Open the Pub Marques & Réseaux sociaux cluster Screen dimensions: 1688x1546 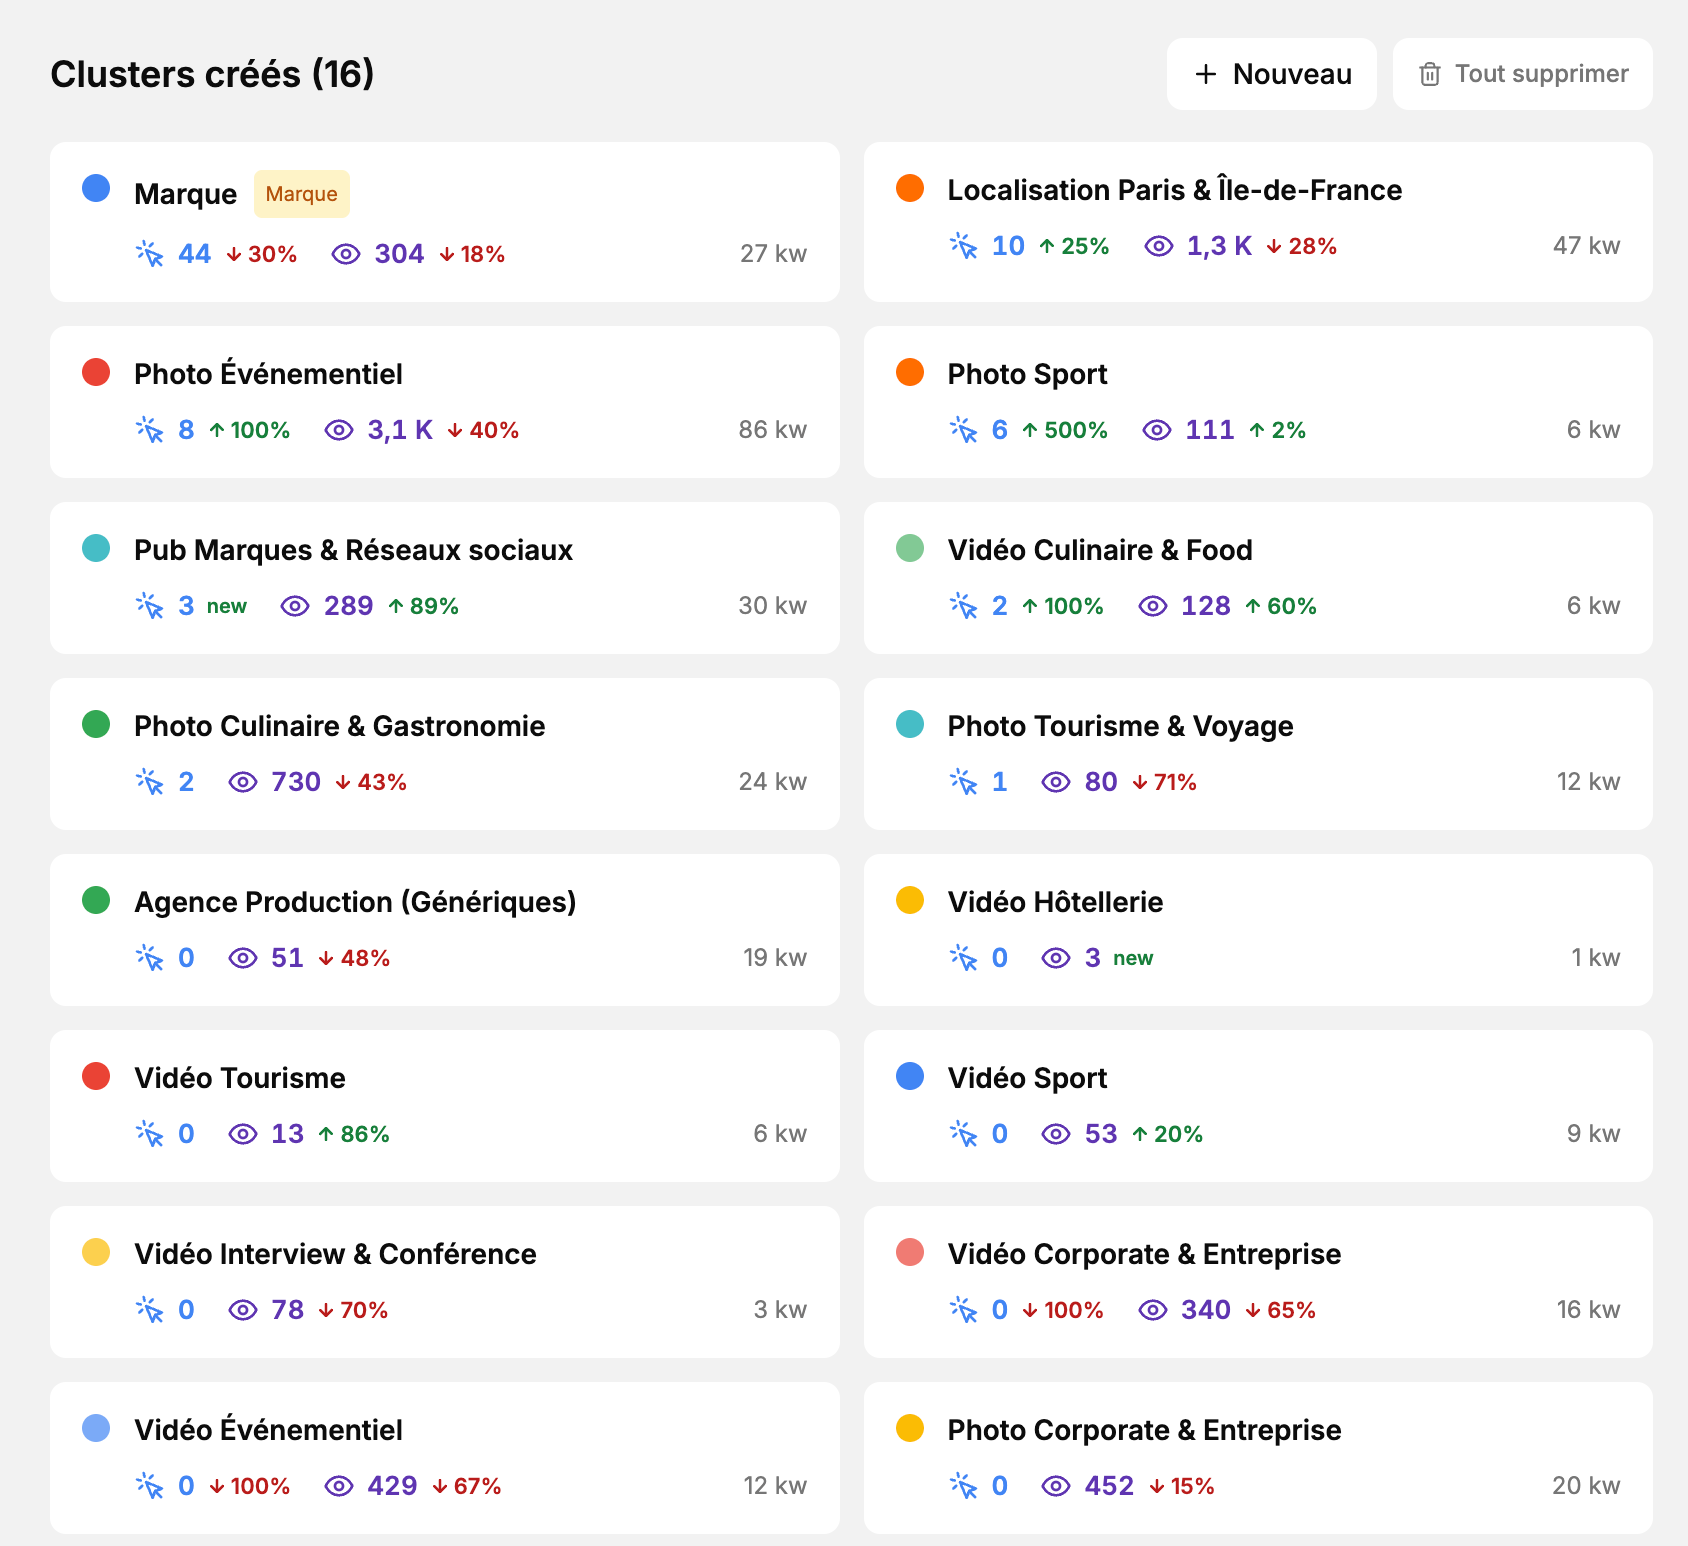354,550
